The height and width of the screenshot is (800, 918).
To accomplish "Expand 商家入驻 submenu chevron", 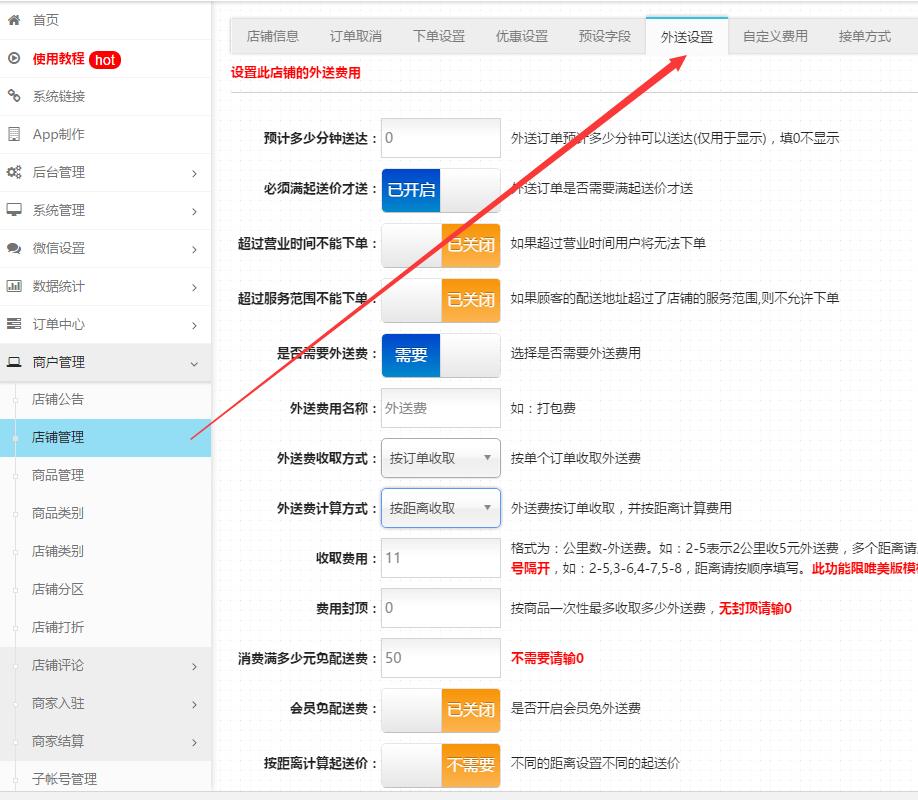I will 194,705.
